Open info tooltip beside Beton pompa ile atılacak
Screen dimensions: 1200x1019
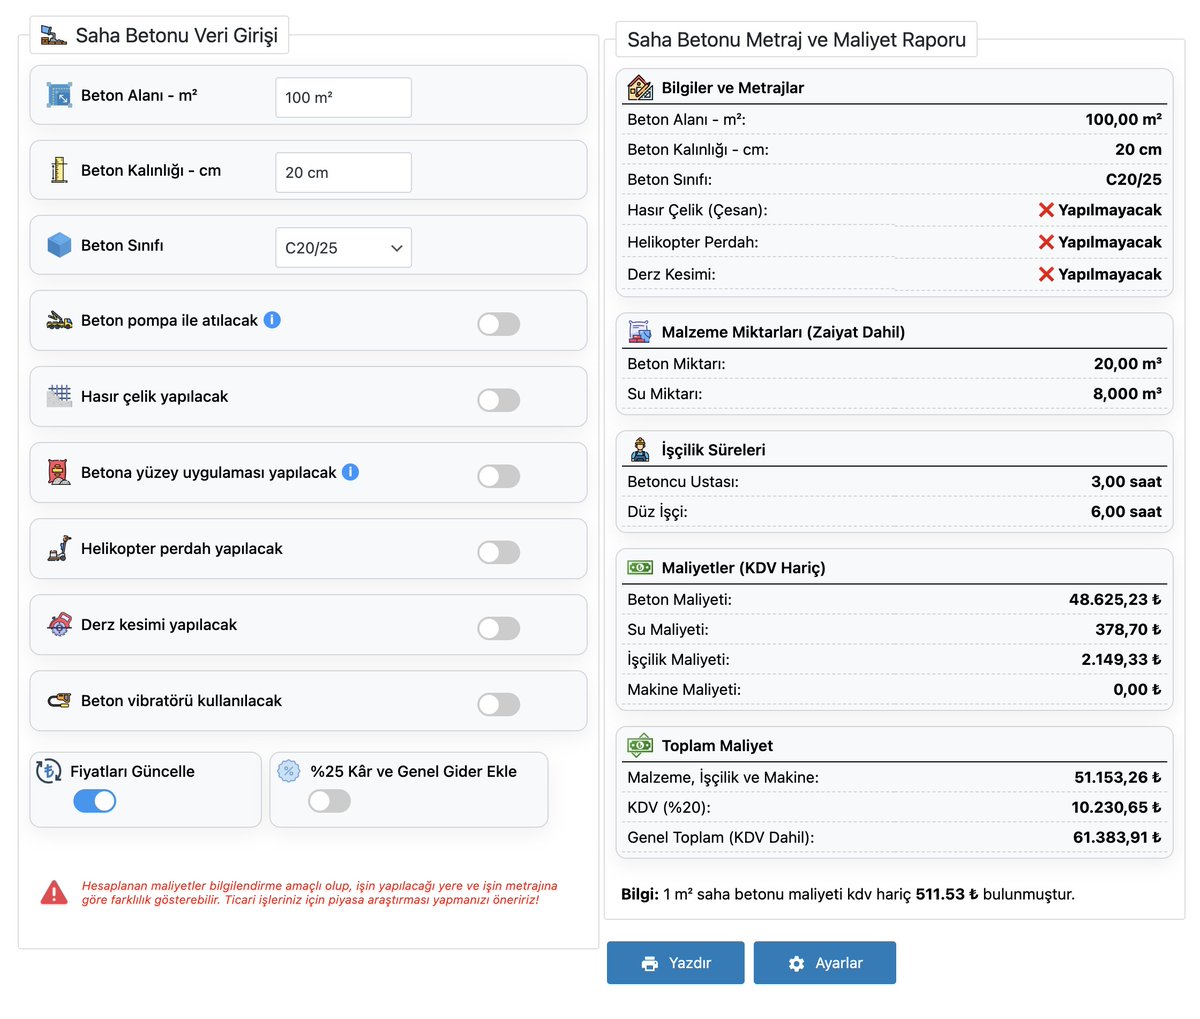click(x=272, y=320)
